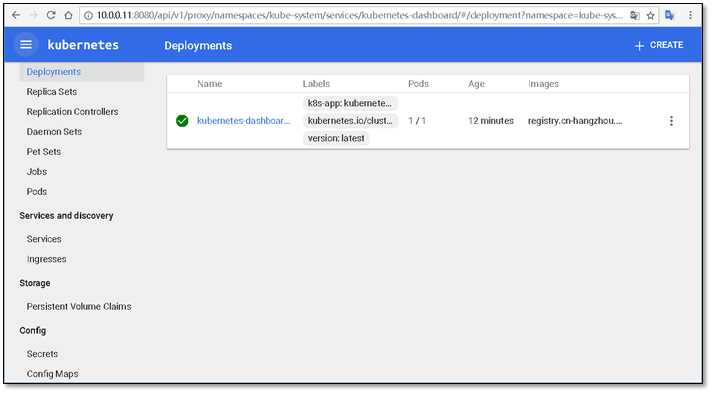Open Persistent Volume Claims
Screen dimensions: 712x393
(79, 307)
